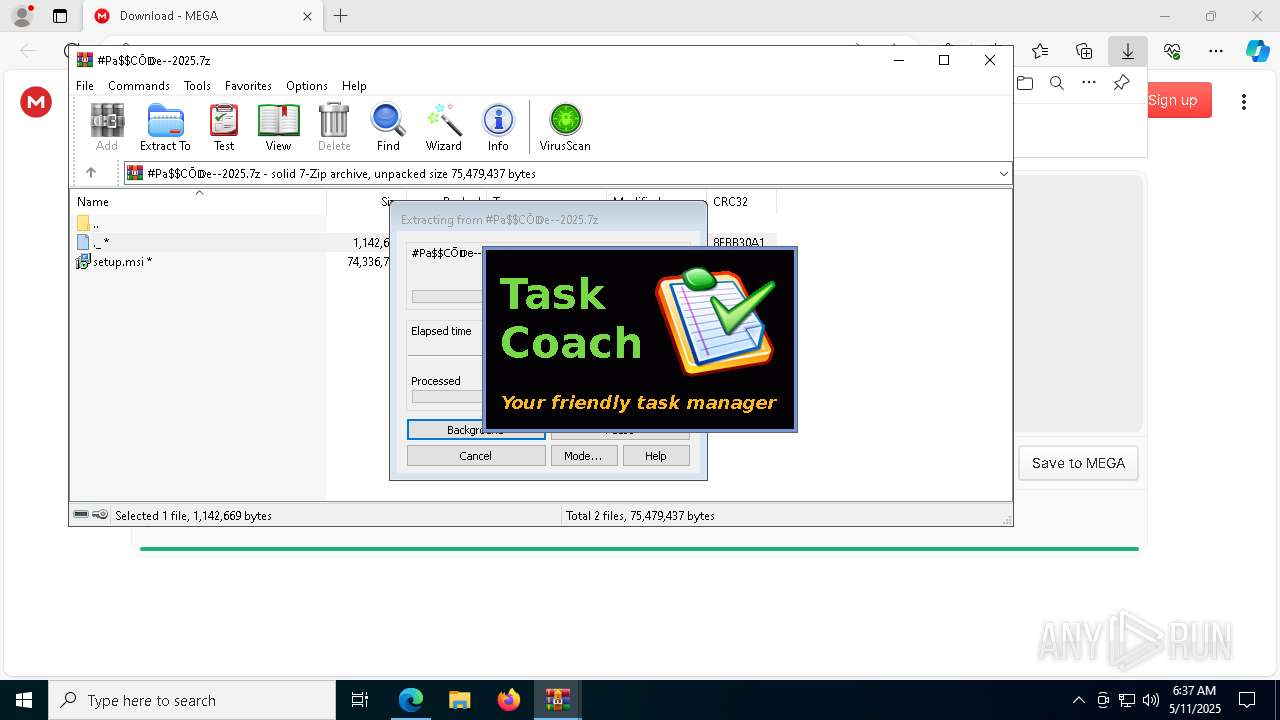Viewport: 1280px width, 720px height.
Task: Open Copilot icon in Edge
Action: 1257,51
